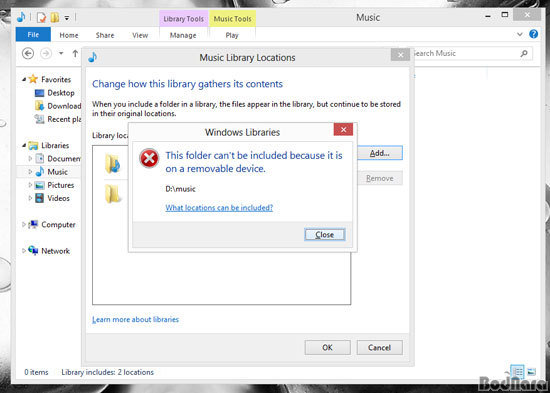Select Favorites in the navigation pane
The image size is (550, 393).
56,79
